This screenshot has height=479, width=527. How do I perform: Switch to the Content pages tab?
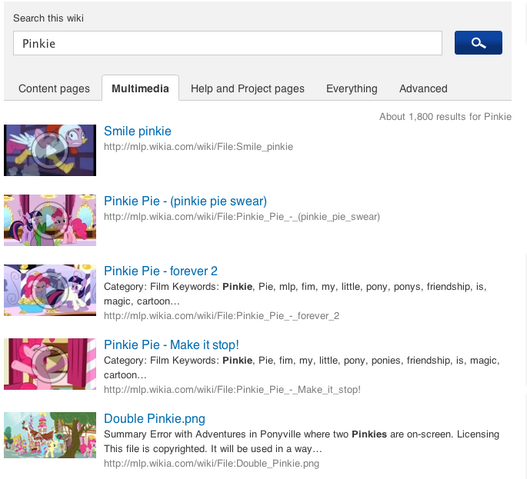click(x=54, y=88)
